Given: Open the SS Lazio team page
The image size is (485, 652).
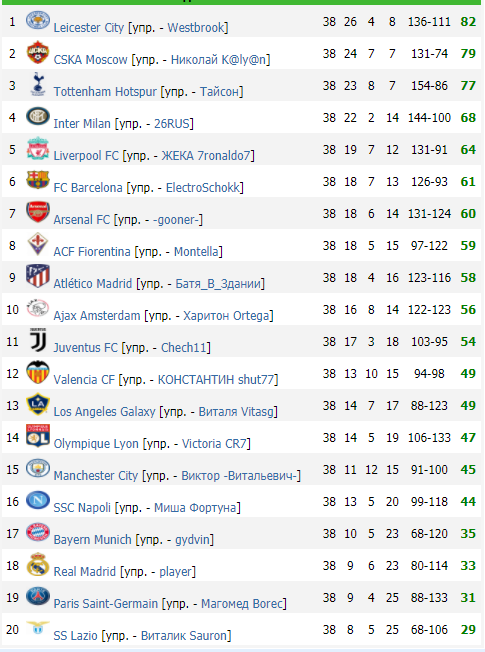Looking at the screenshot, I should [75, 635].
